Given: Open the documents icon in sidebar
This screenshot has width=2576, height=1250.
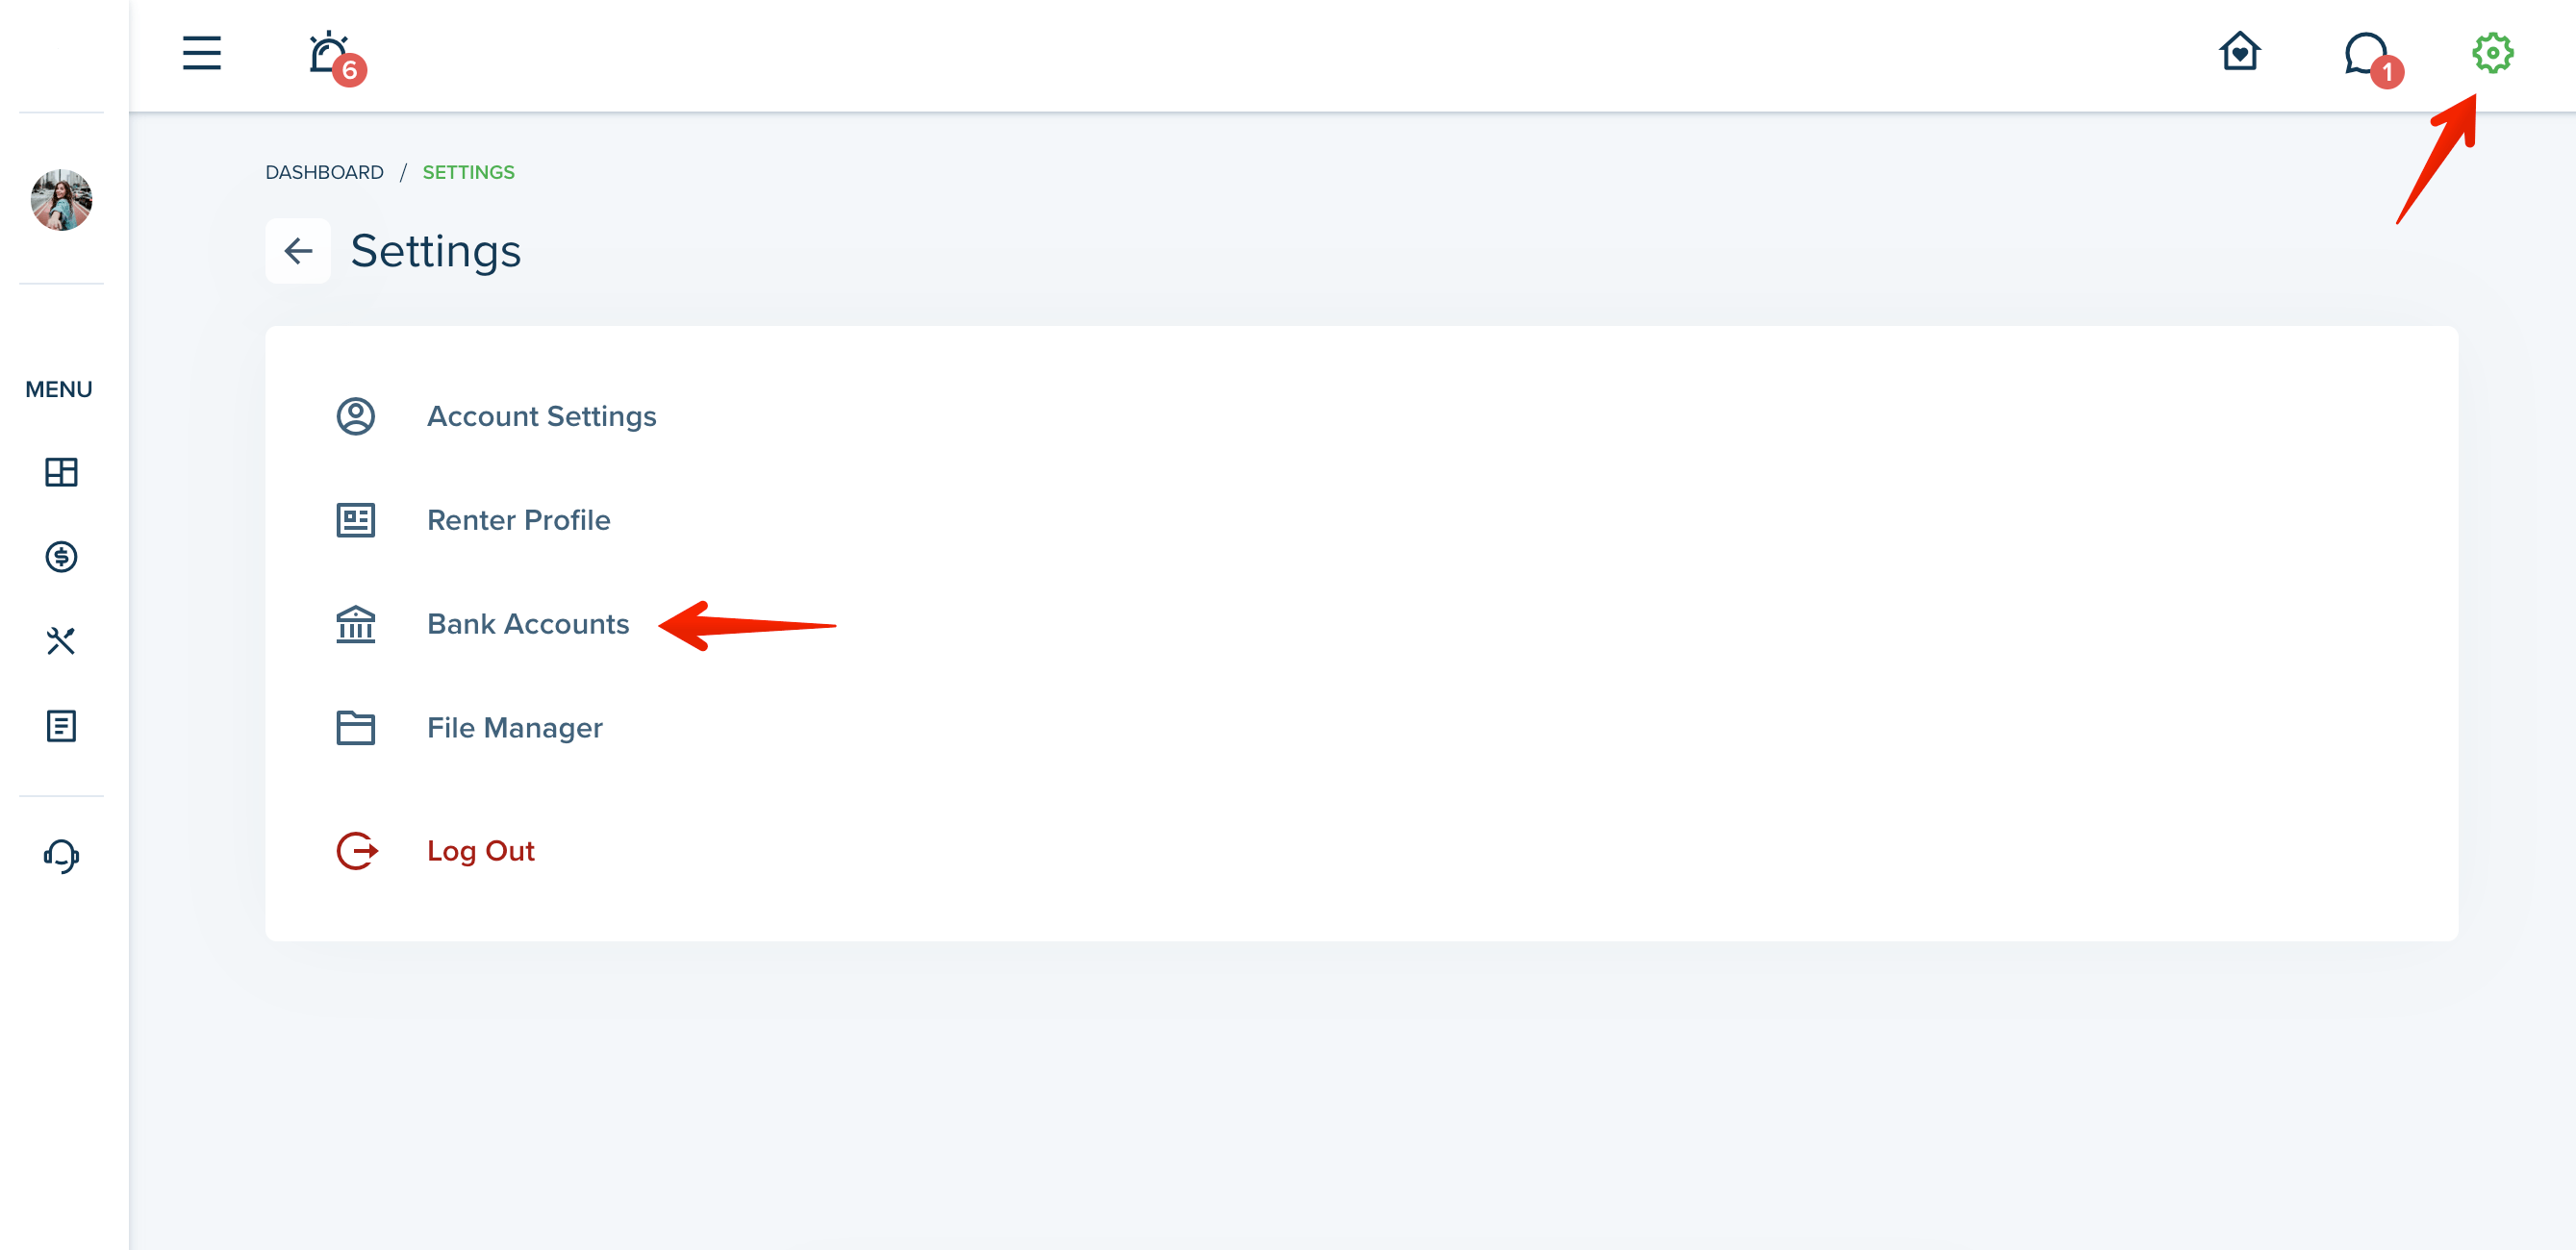Looking at the screenshot, I should (x=61, y=726).
